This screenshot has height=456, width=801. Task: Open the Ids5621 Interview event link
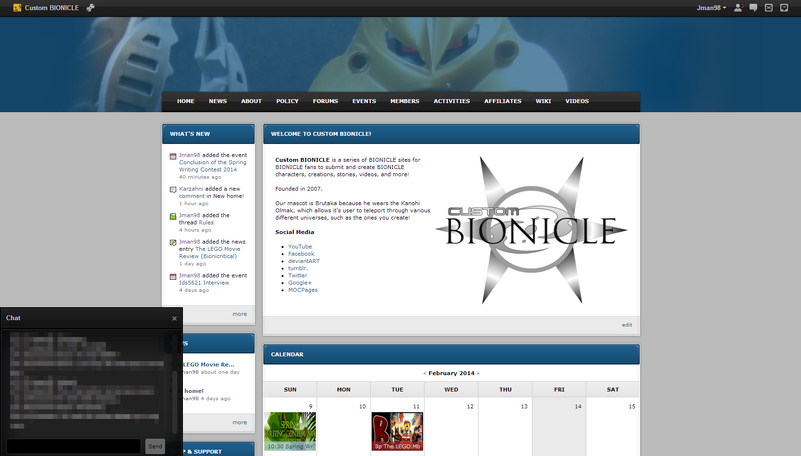[x=204, y=282]
